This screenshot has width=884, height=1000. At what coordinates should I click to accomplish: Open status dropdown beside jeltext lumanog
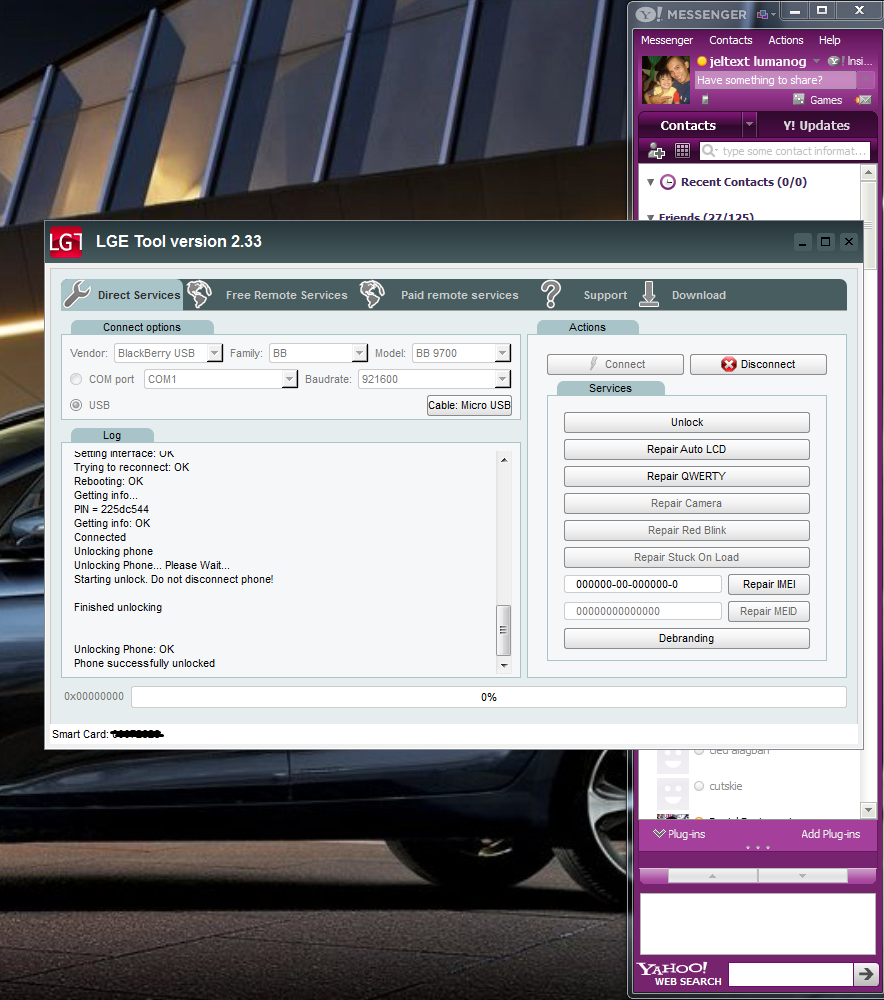pos(816,61)
